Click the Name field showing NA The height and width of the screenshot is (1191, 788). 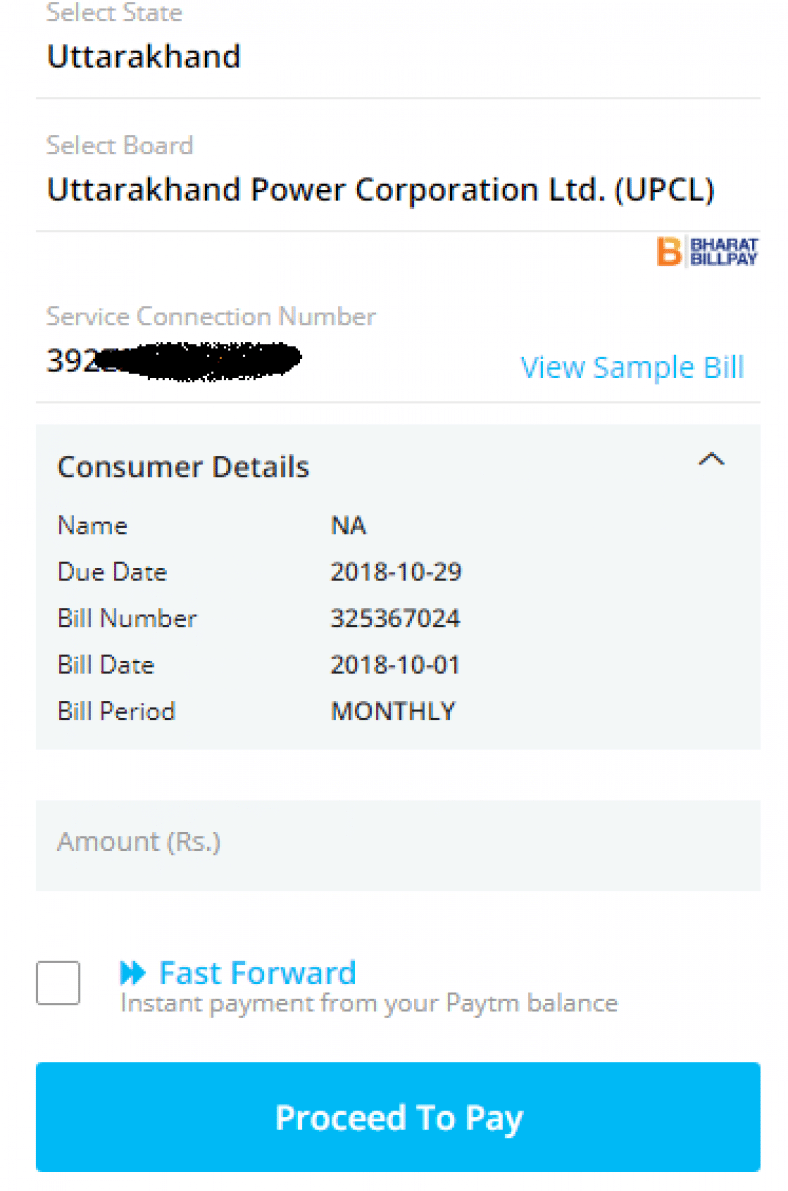tap(349, 525)
